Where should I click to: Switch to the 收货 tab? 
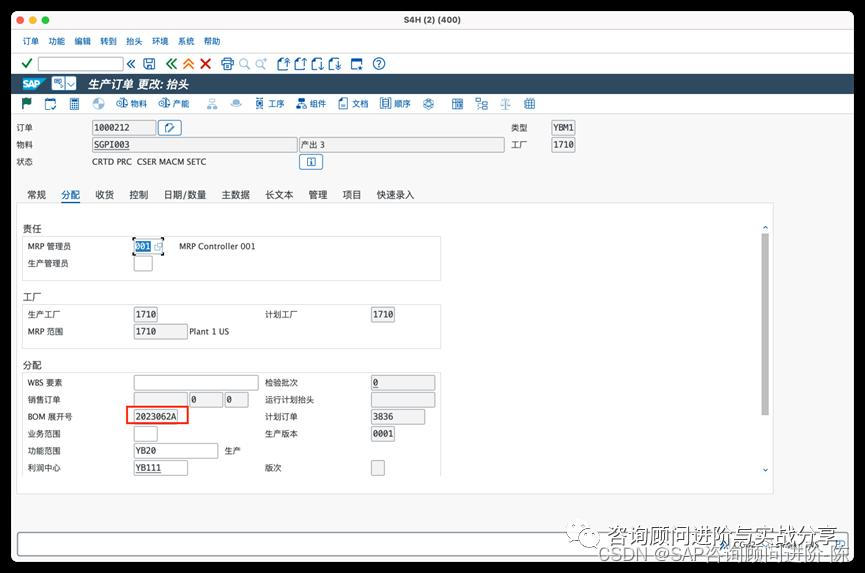pos(104,195)
